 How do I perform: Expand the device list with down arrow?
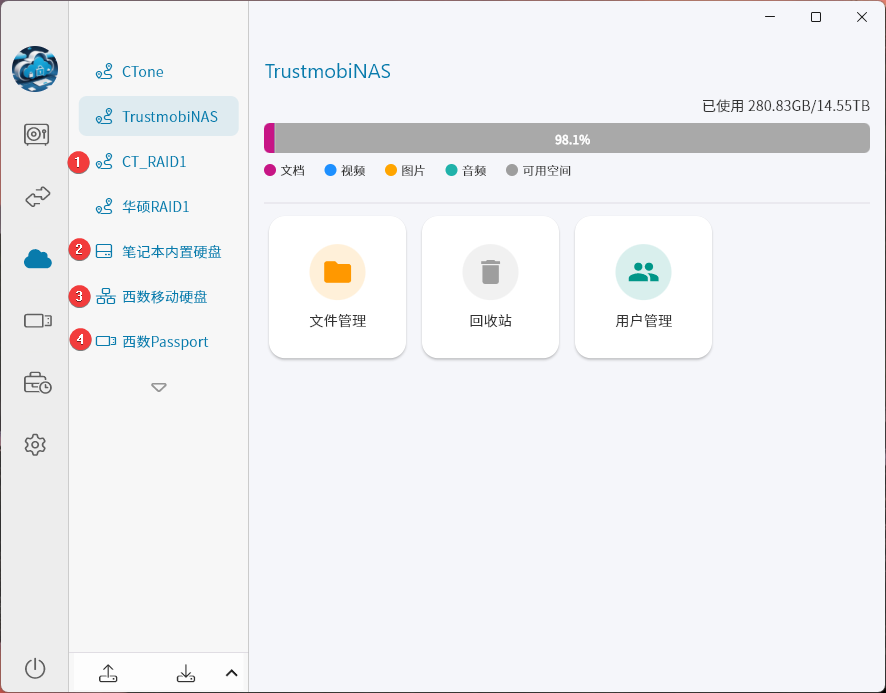pos(159,387)
